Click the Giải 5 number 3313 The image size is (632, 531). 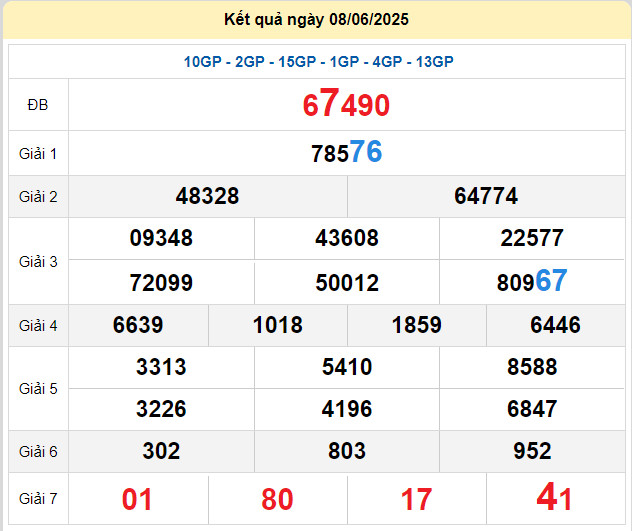[x=161, y=367]
